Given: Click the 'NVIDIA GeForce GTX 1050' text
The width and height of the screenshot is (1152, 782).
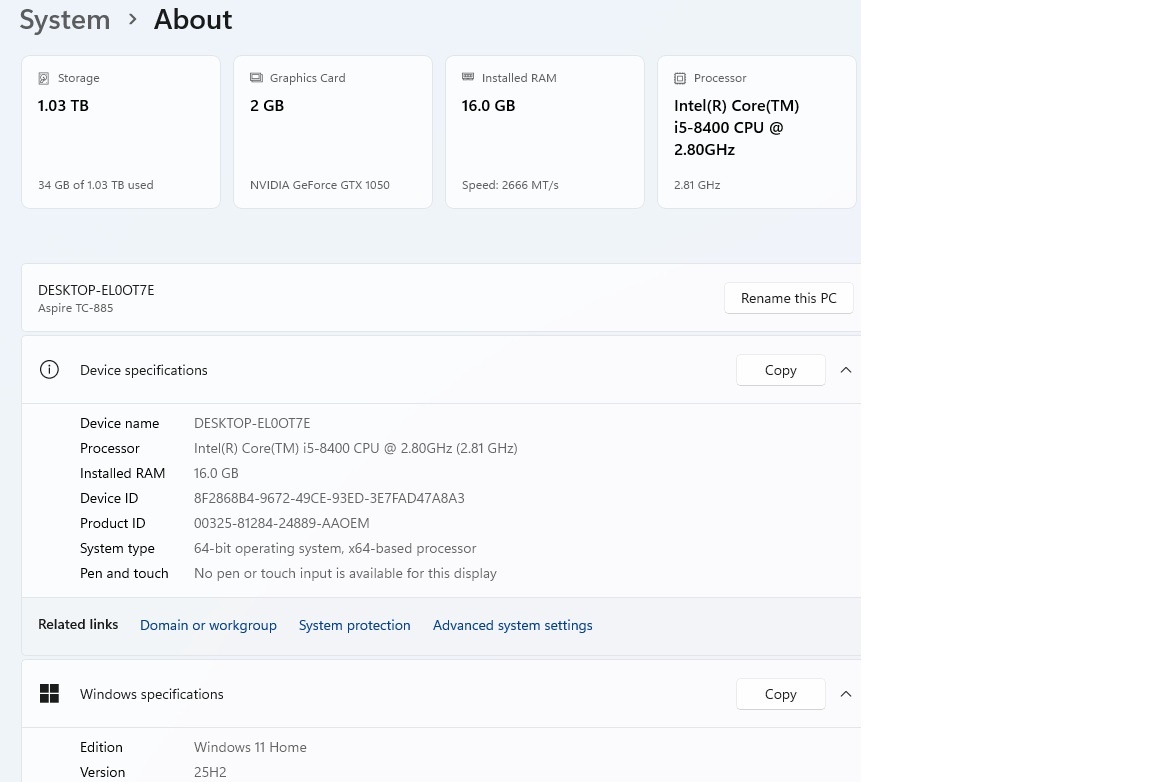Looking at the screenshot, I should tap(320, 184).
